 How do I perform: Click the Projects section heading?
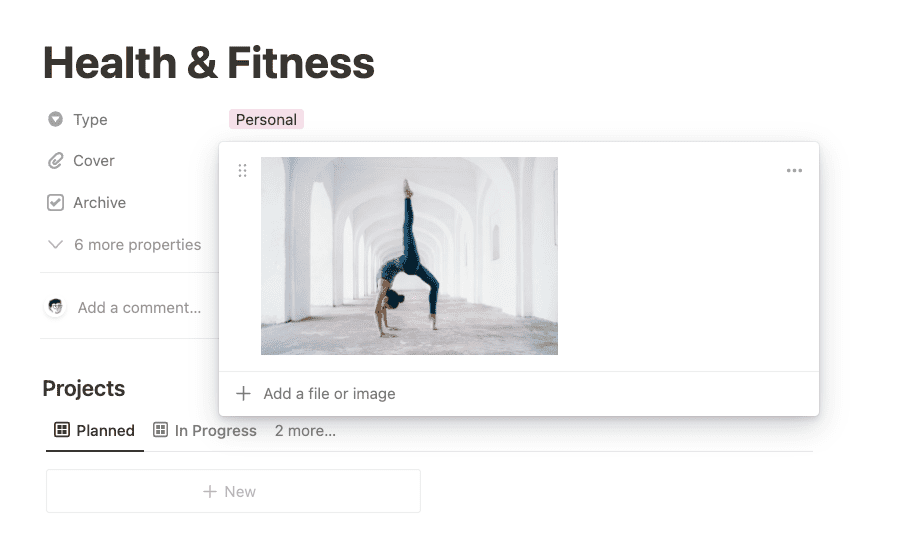coord(84,389)
